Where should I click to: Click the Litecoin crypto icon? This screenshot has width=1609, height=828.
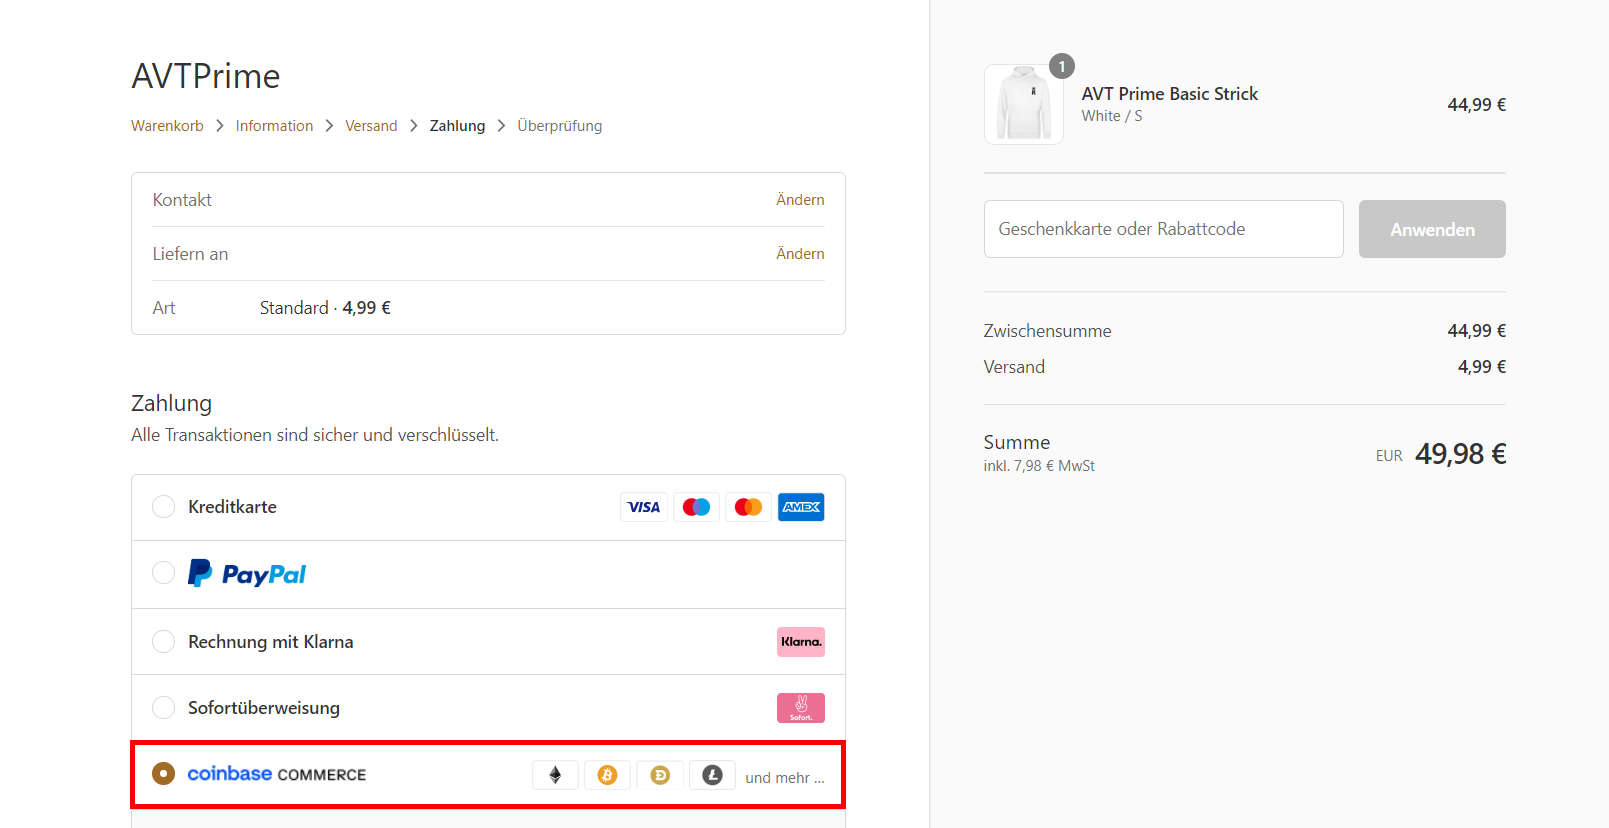[712, 775]
